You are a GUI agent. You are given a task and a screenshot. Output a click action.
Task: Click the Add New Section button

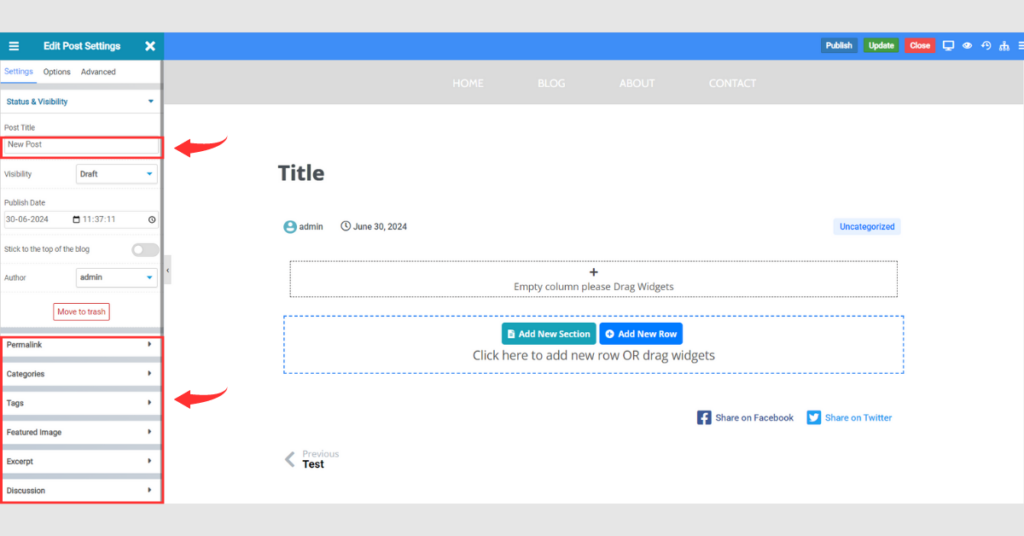[549, 334]
